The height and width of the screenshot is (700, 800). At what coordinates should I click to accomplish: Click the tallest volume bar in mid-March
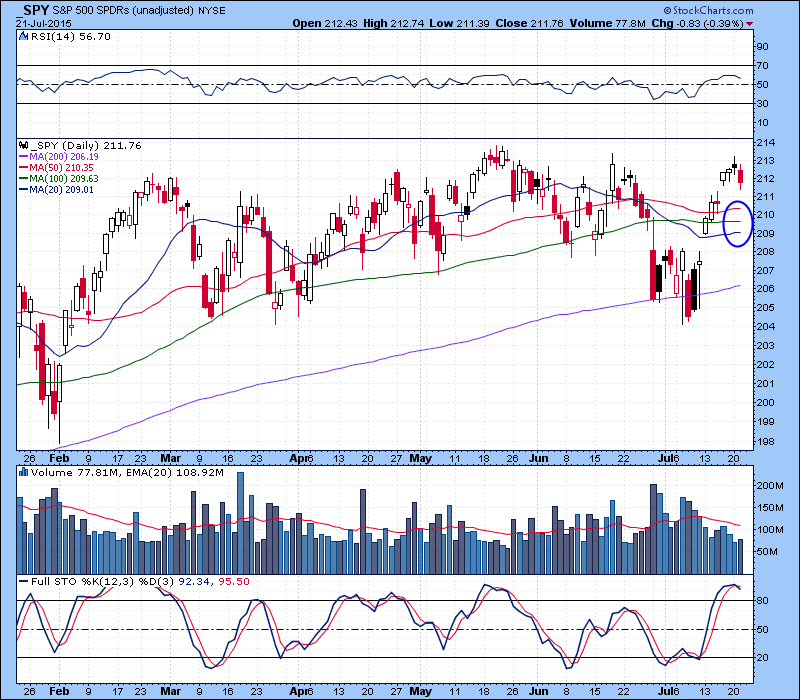tap(241, 523)
